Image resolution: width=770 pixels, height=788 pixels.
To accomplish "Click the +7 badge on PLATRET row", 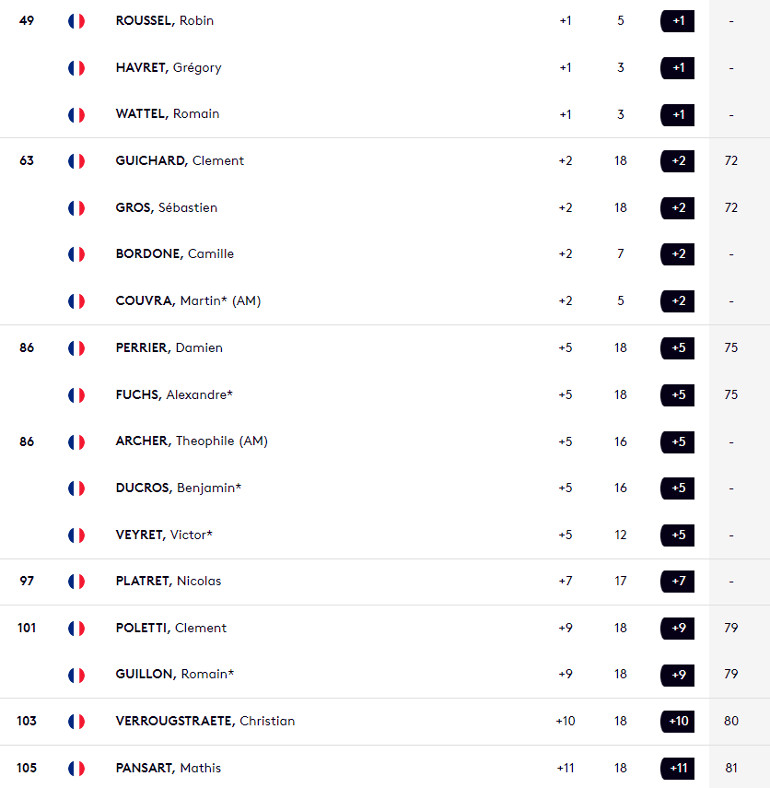I will (678, 581).
